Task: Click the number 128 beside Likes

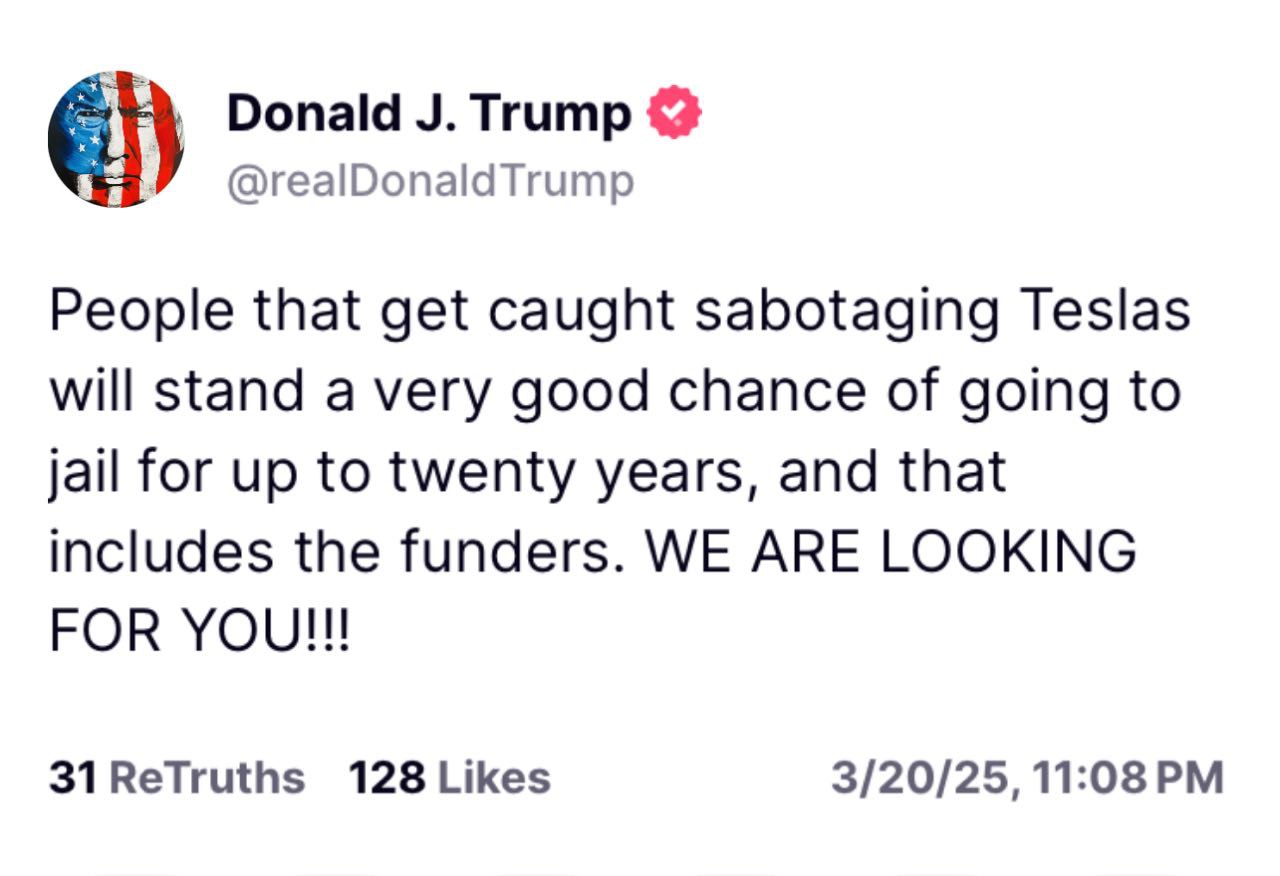Action: (x=386, y=777)
